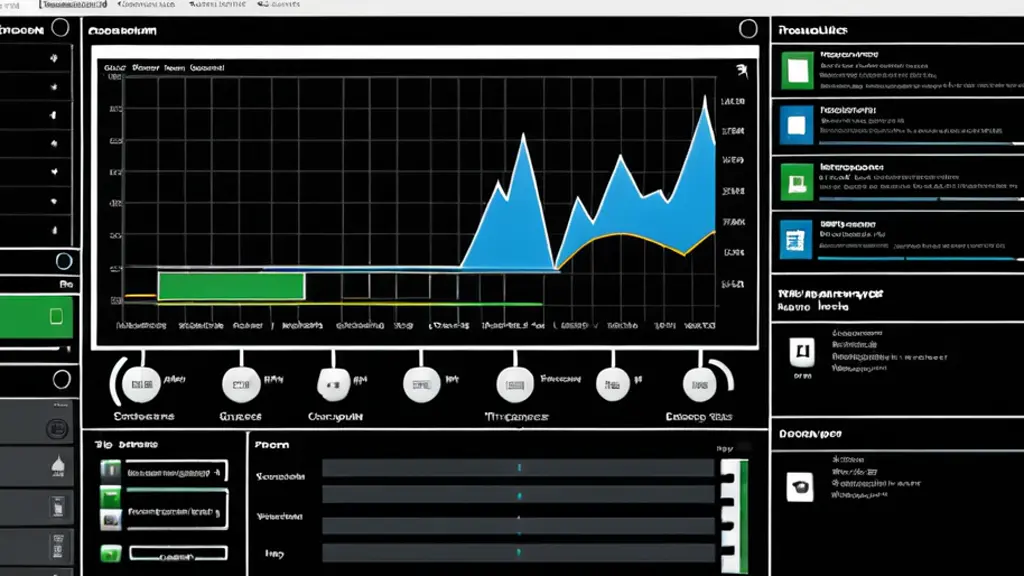Screen dimensions: 1024x576
Task: Click the green laptop icon in right panel
Action: (797, 182)
